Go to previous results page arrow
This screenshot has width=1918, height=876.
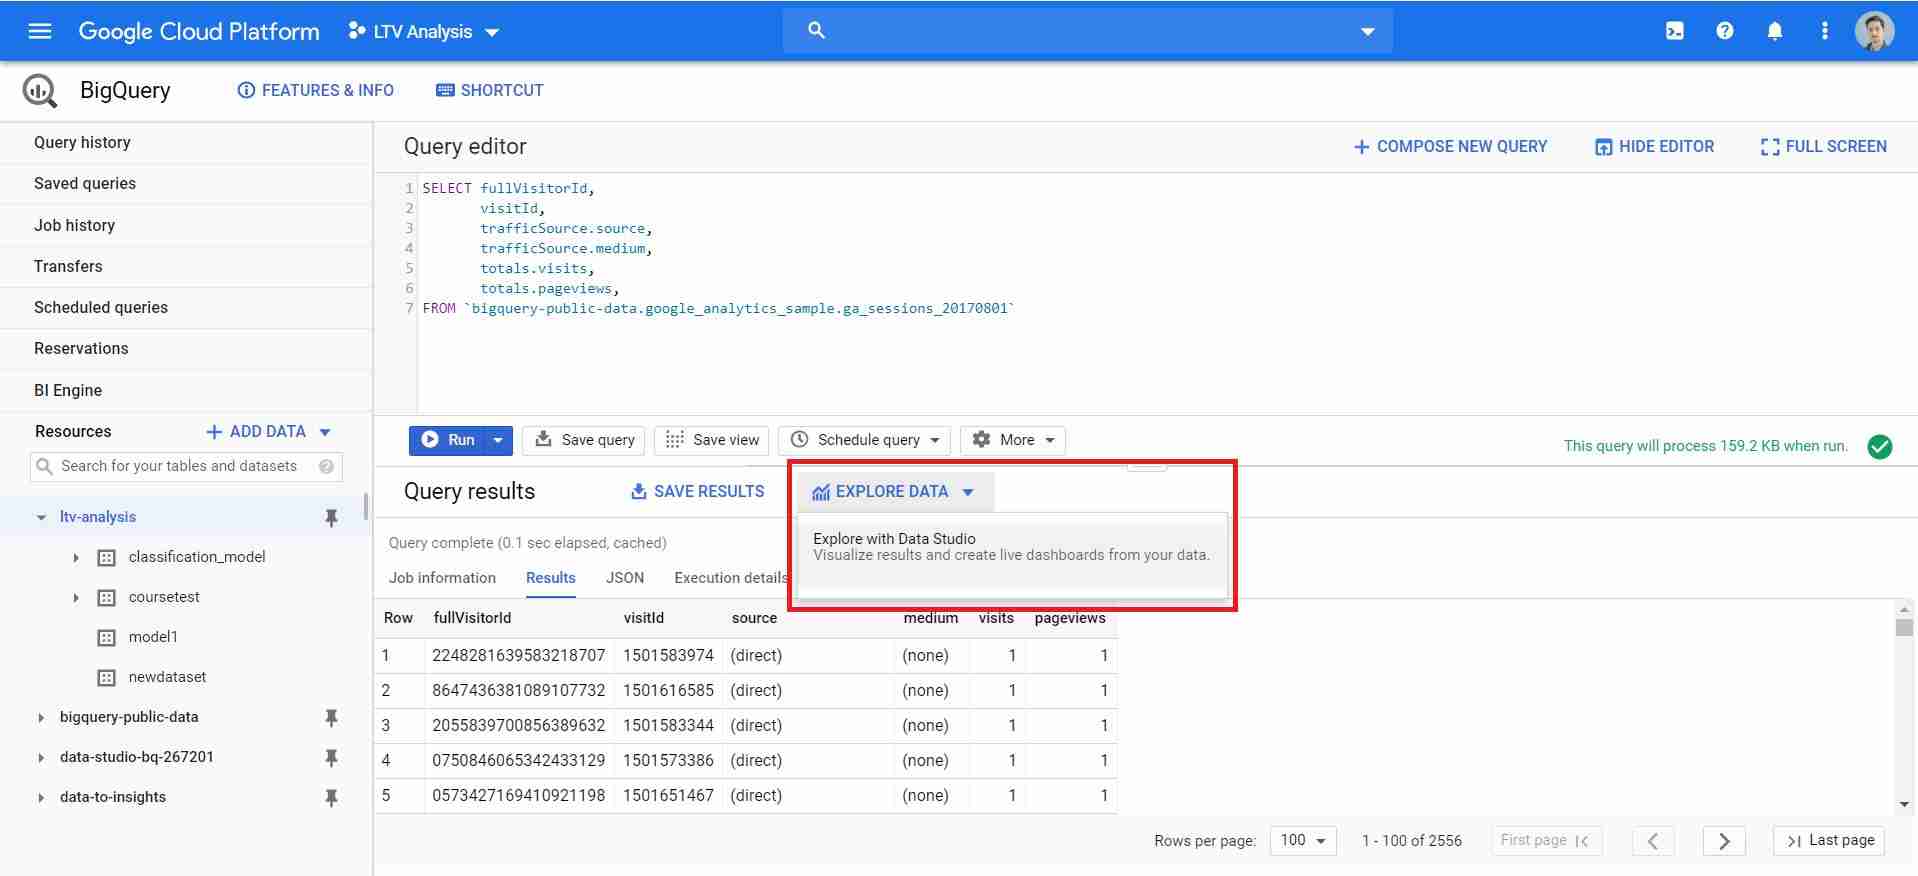tap(1653, 841)
